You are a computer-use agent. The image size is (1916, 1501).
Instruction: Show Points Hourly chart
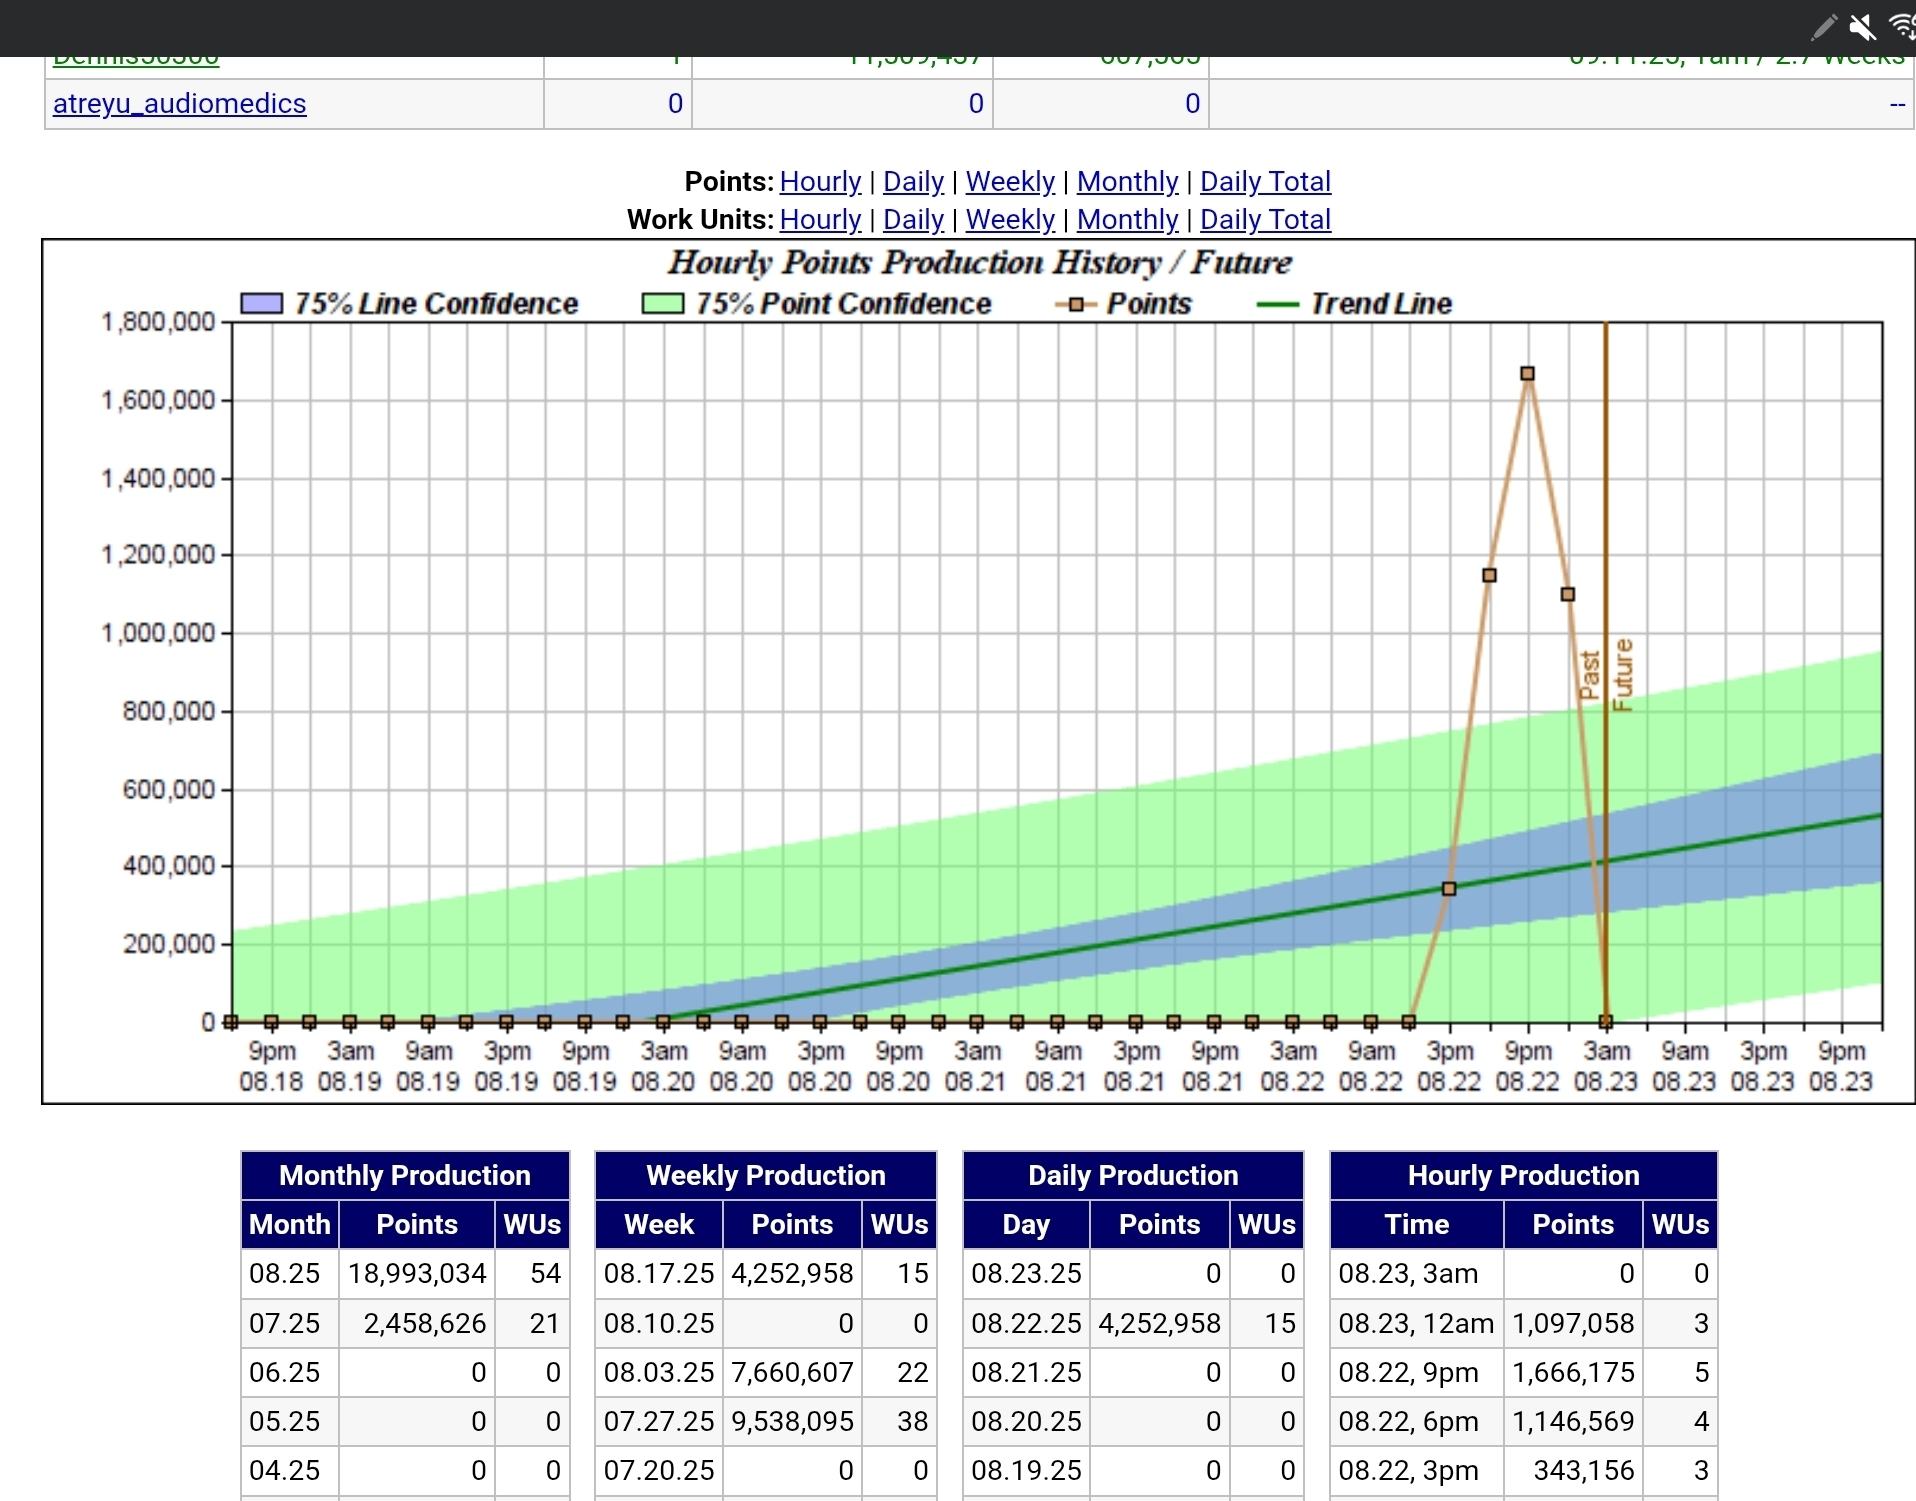[x=820, y=181]
